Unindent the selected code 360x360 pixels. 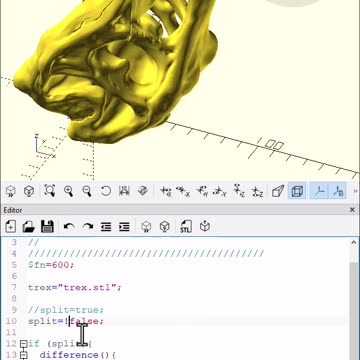tap(106, 227)
